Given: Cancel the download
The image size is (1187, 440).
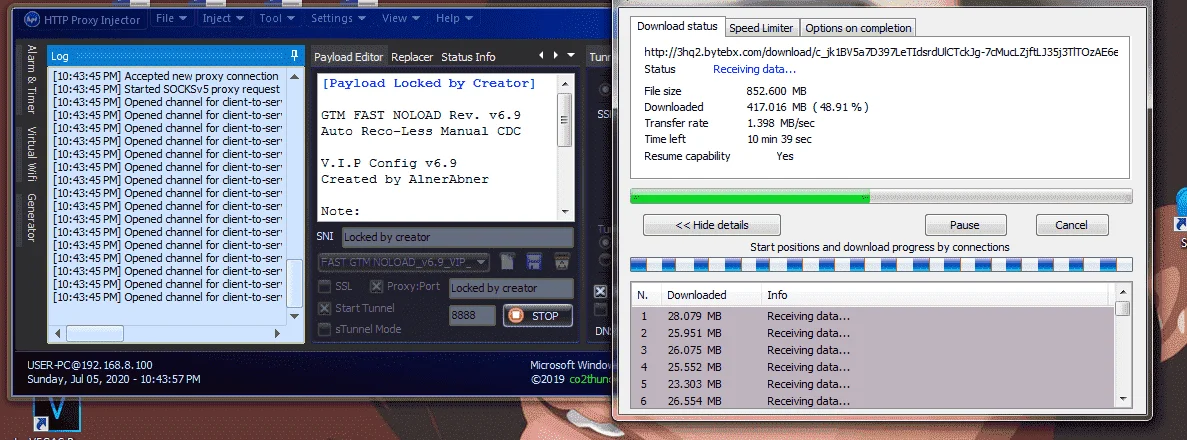Looking at the screenshot, I should point(1072,225).
